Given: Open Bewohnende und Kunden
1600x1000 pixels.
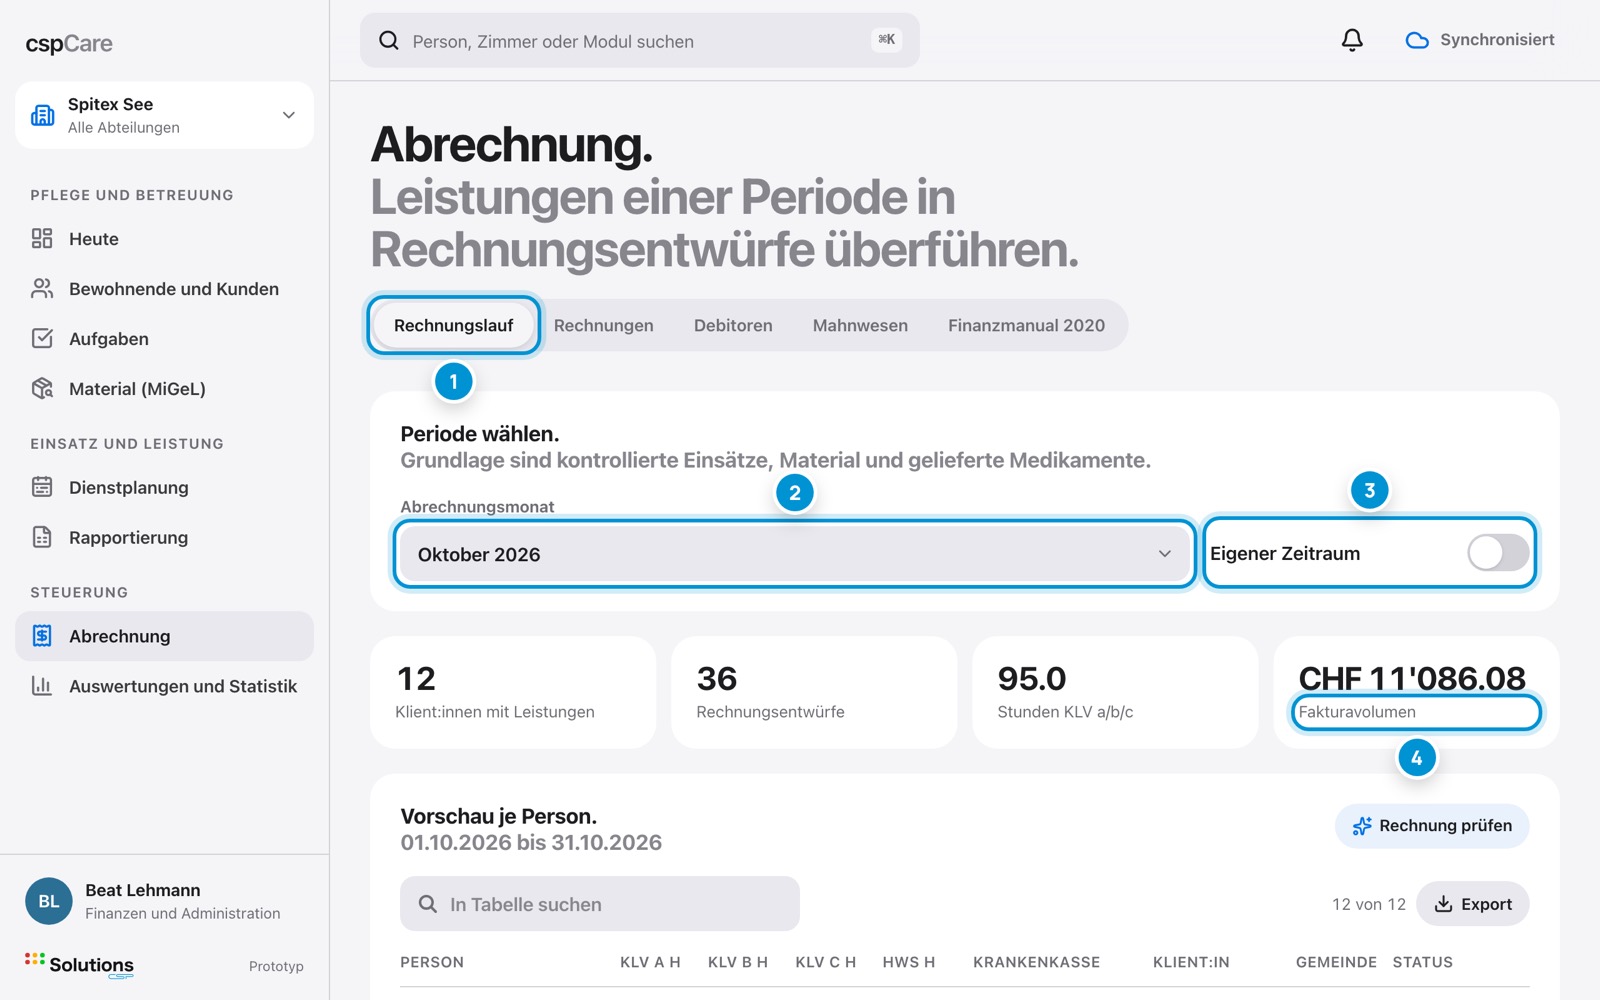Looking at the screenshot, I should [x=164, y=288].
